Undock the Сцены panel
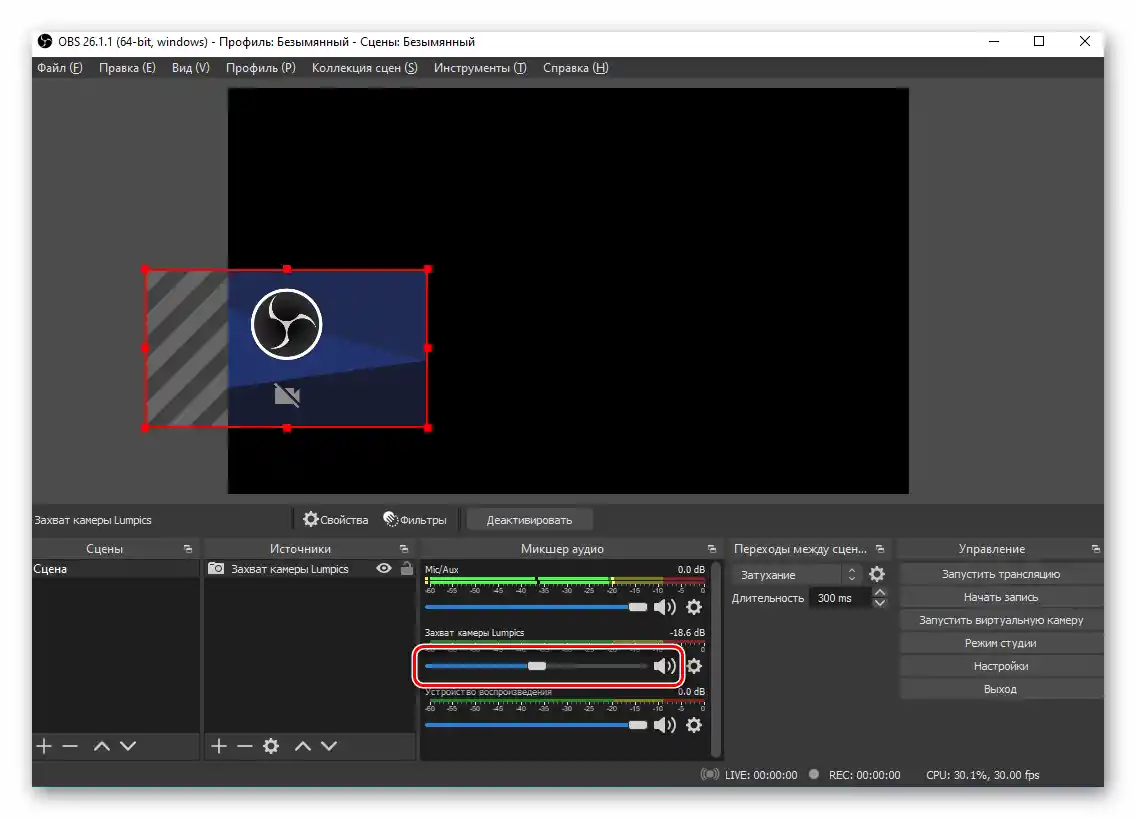 [188, 549]
